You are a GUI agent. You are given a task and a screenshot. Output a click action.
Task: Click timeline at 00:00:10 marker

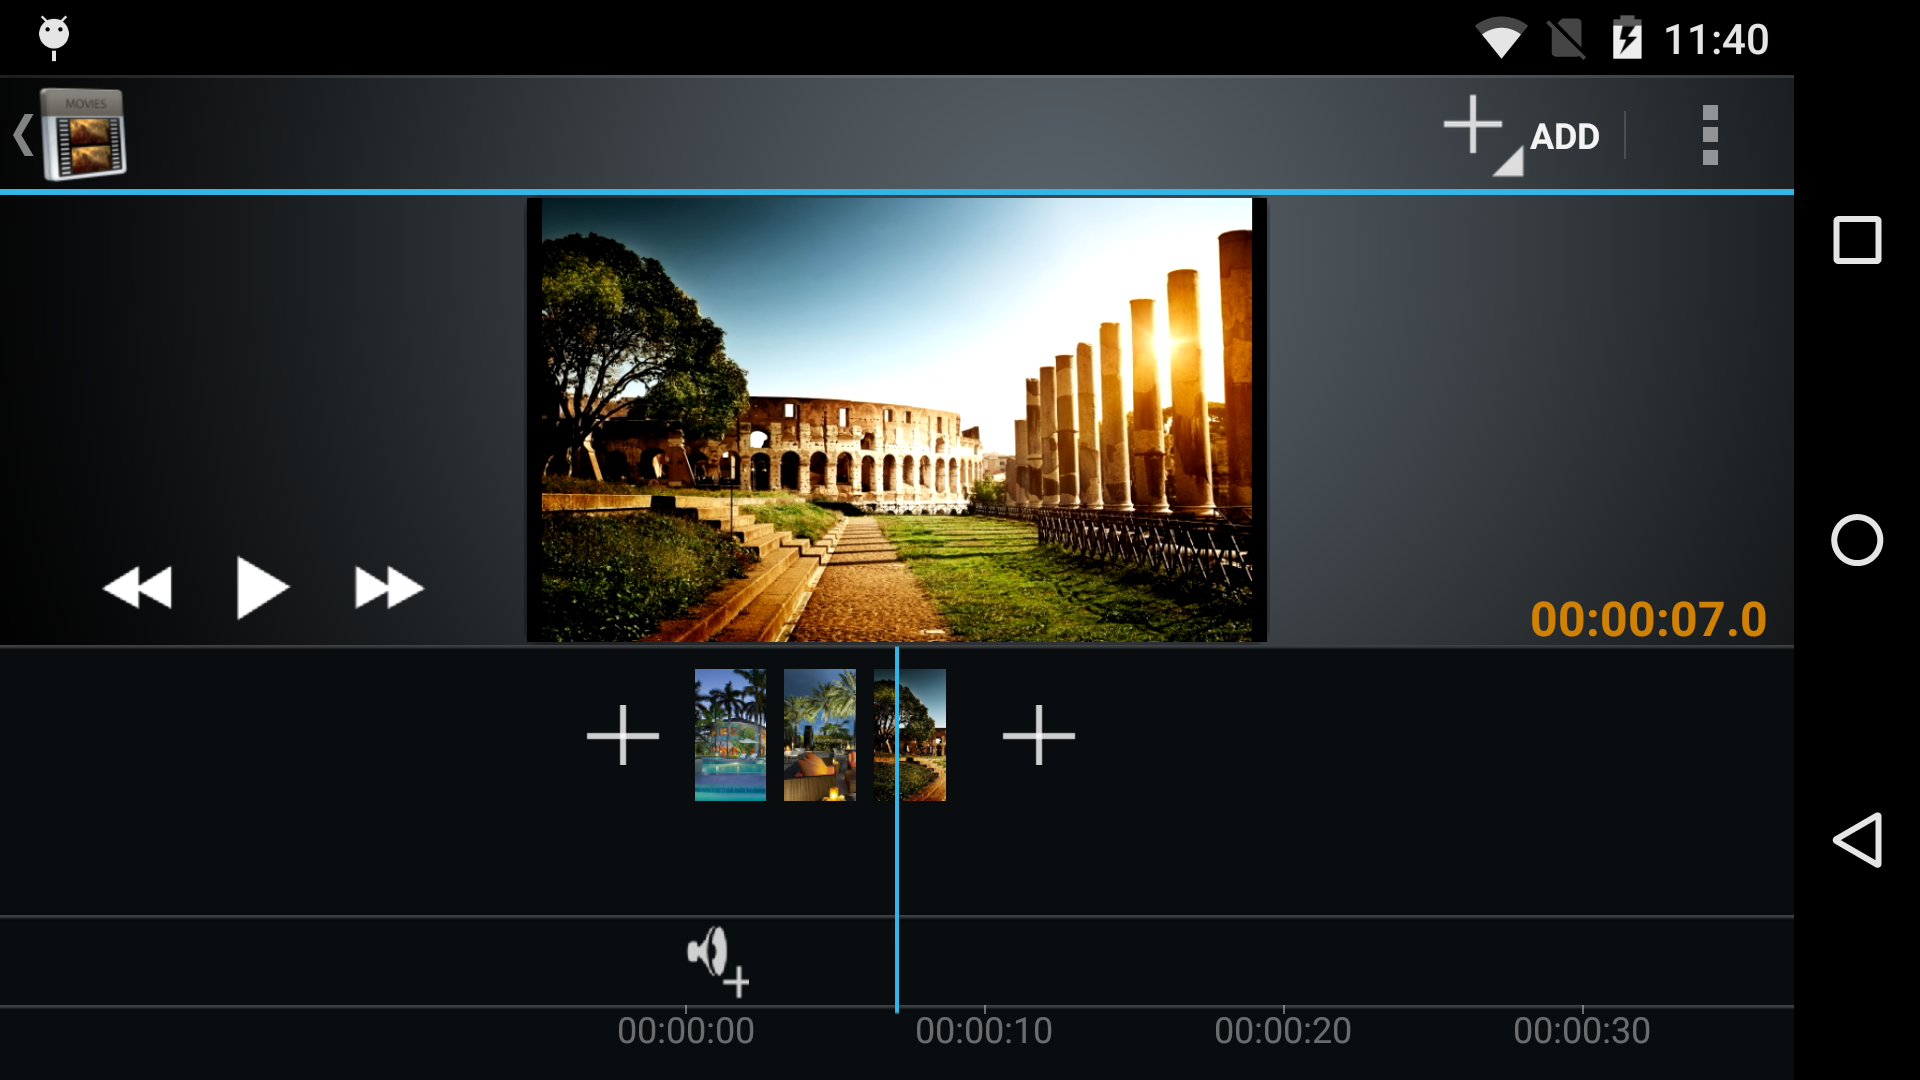tap(984, 1030)
